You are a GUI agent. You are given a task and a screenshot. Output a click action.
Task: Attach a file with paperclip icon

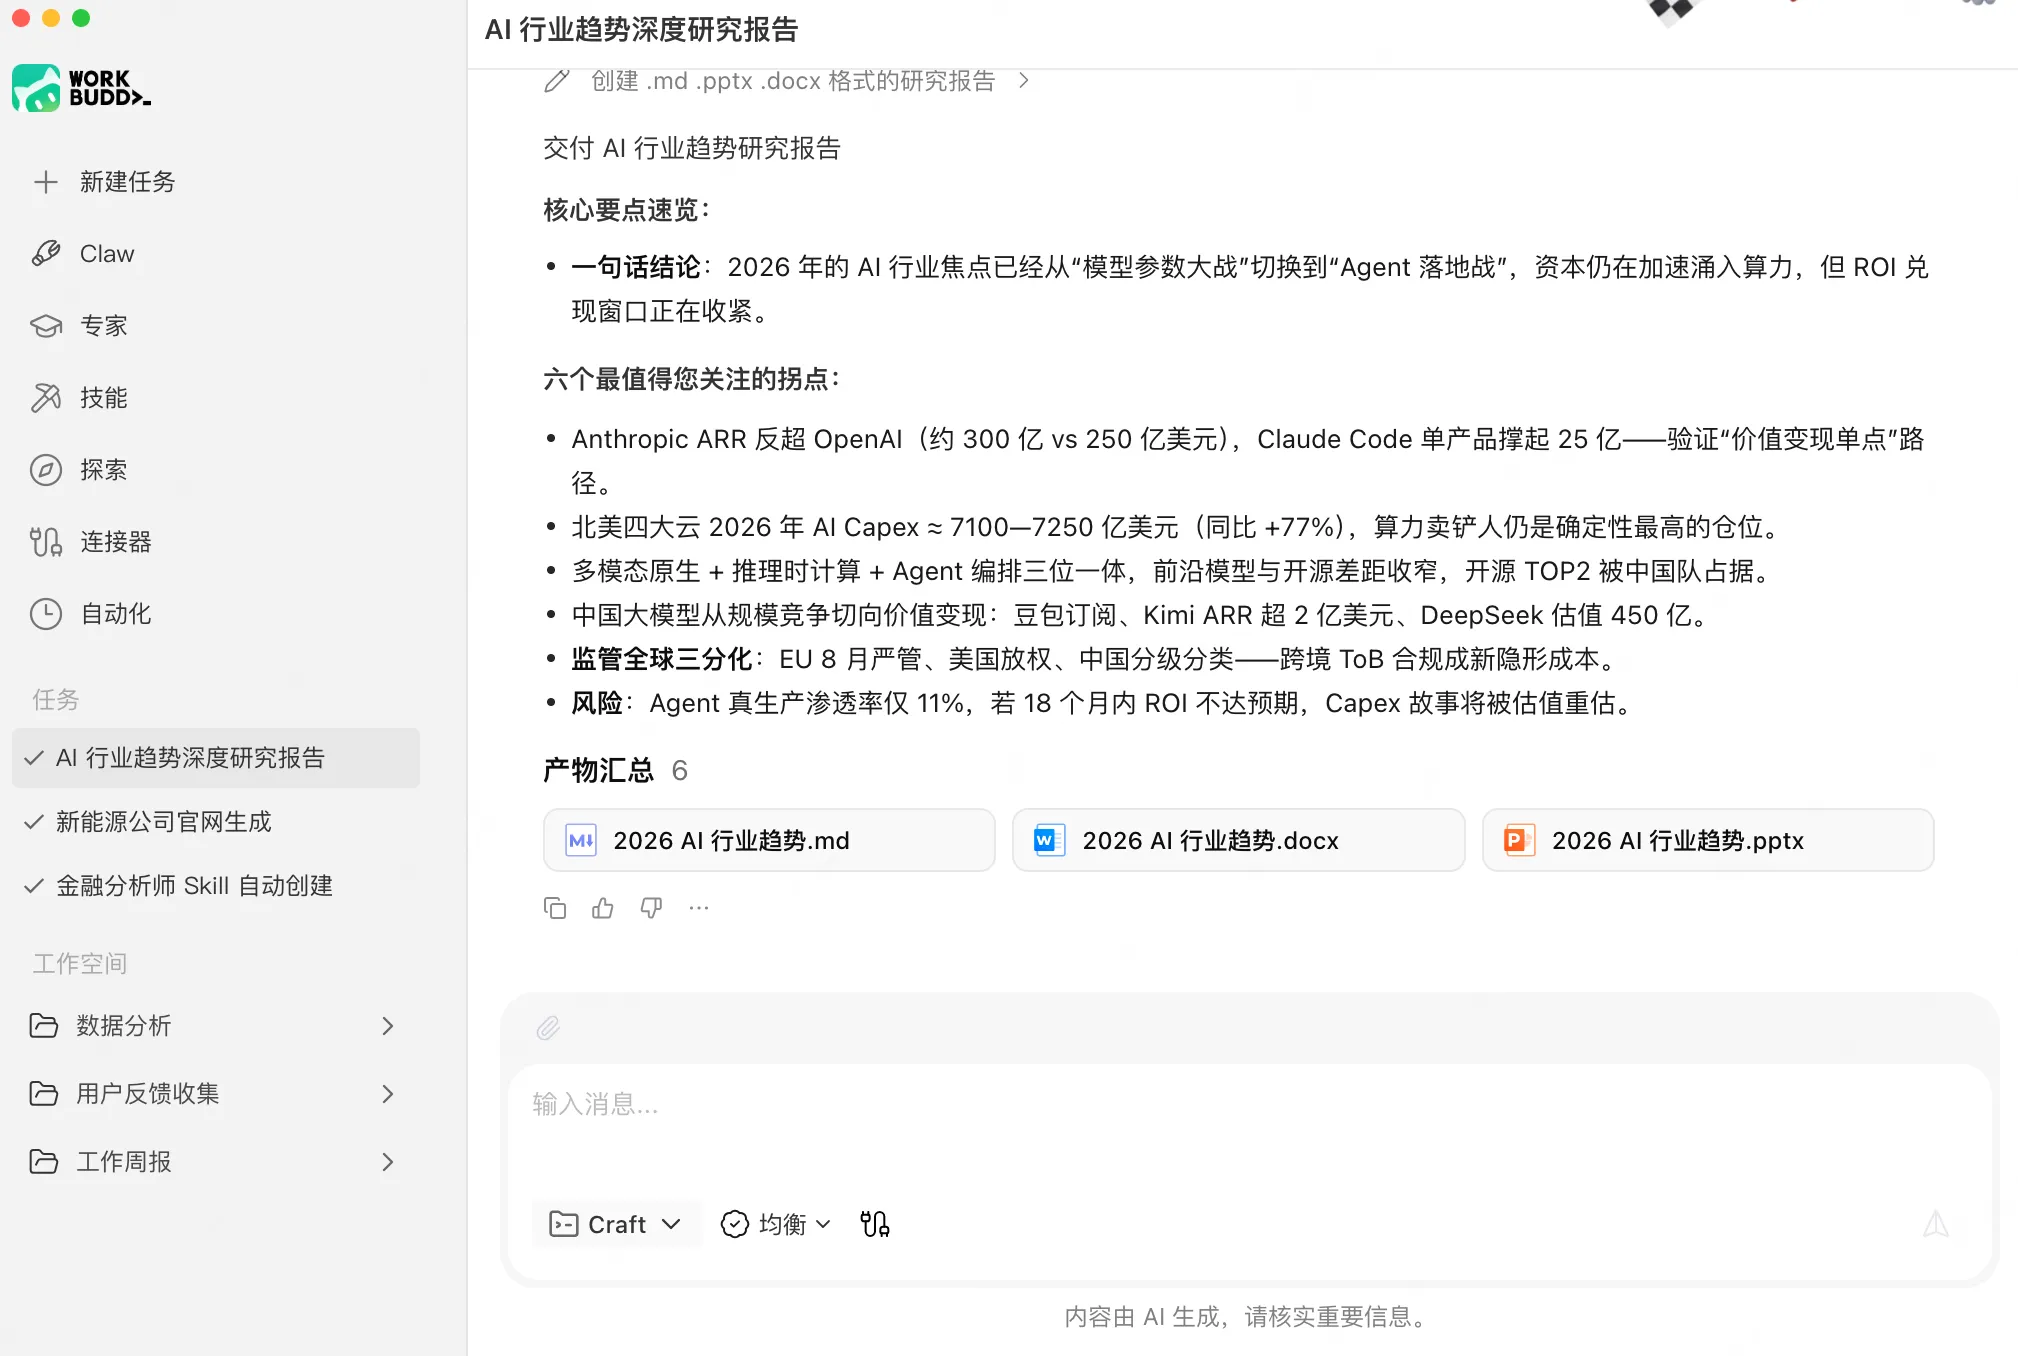pyautogui.click(x=548, y=1028)
